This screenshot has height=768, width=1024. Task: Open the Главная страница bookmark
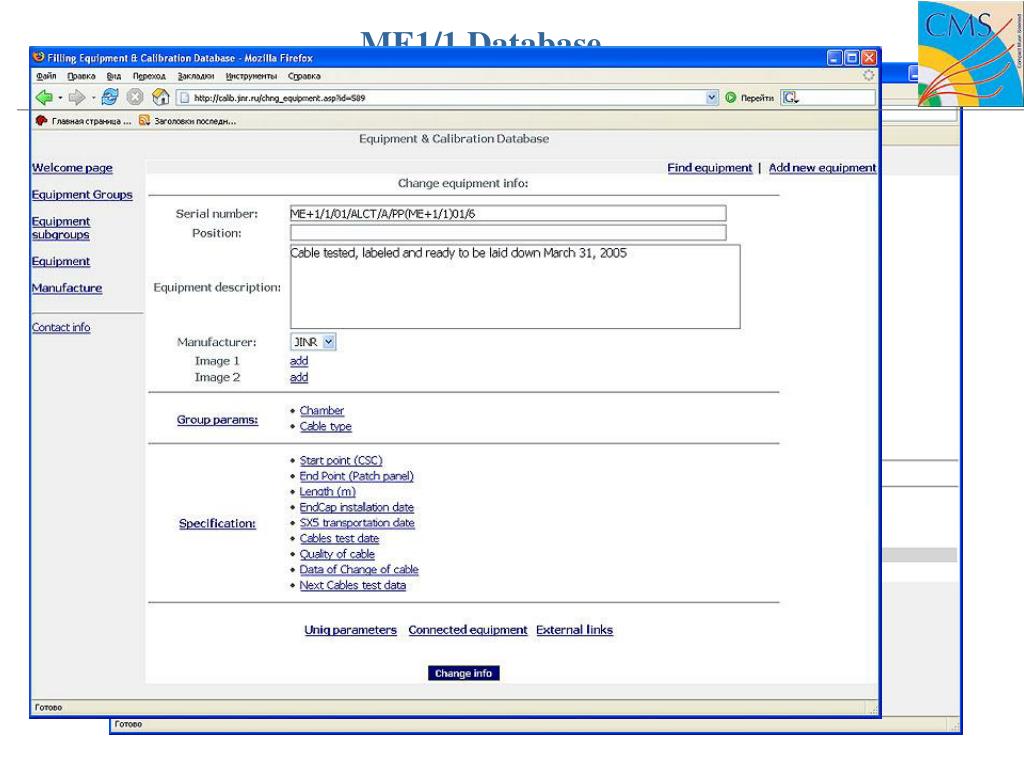(84, 121)
